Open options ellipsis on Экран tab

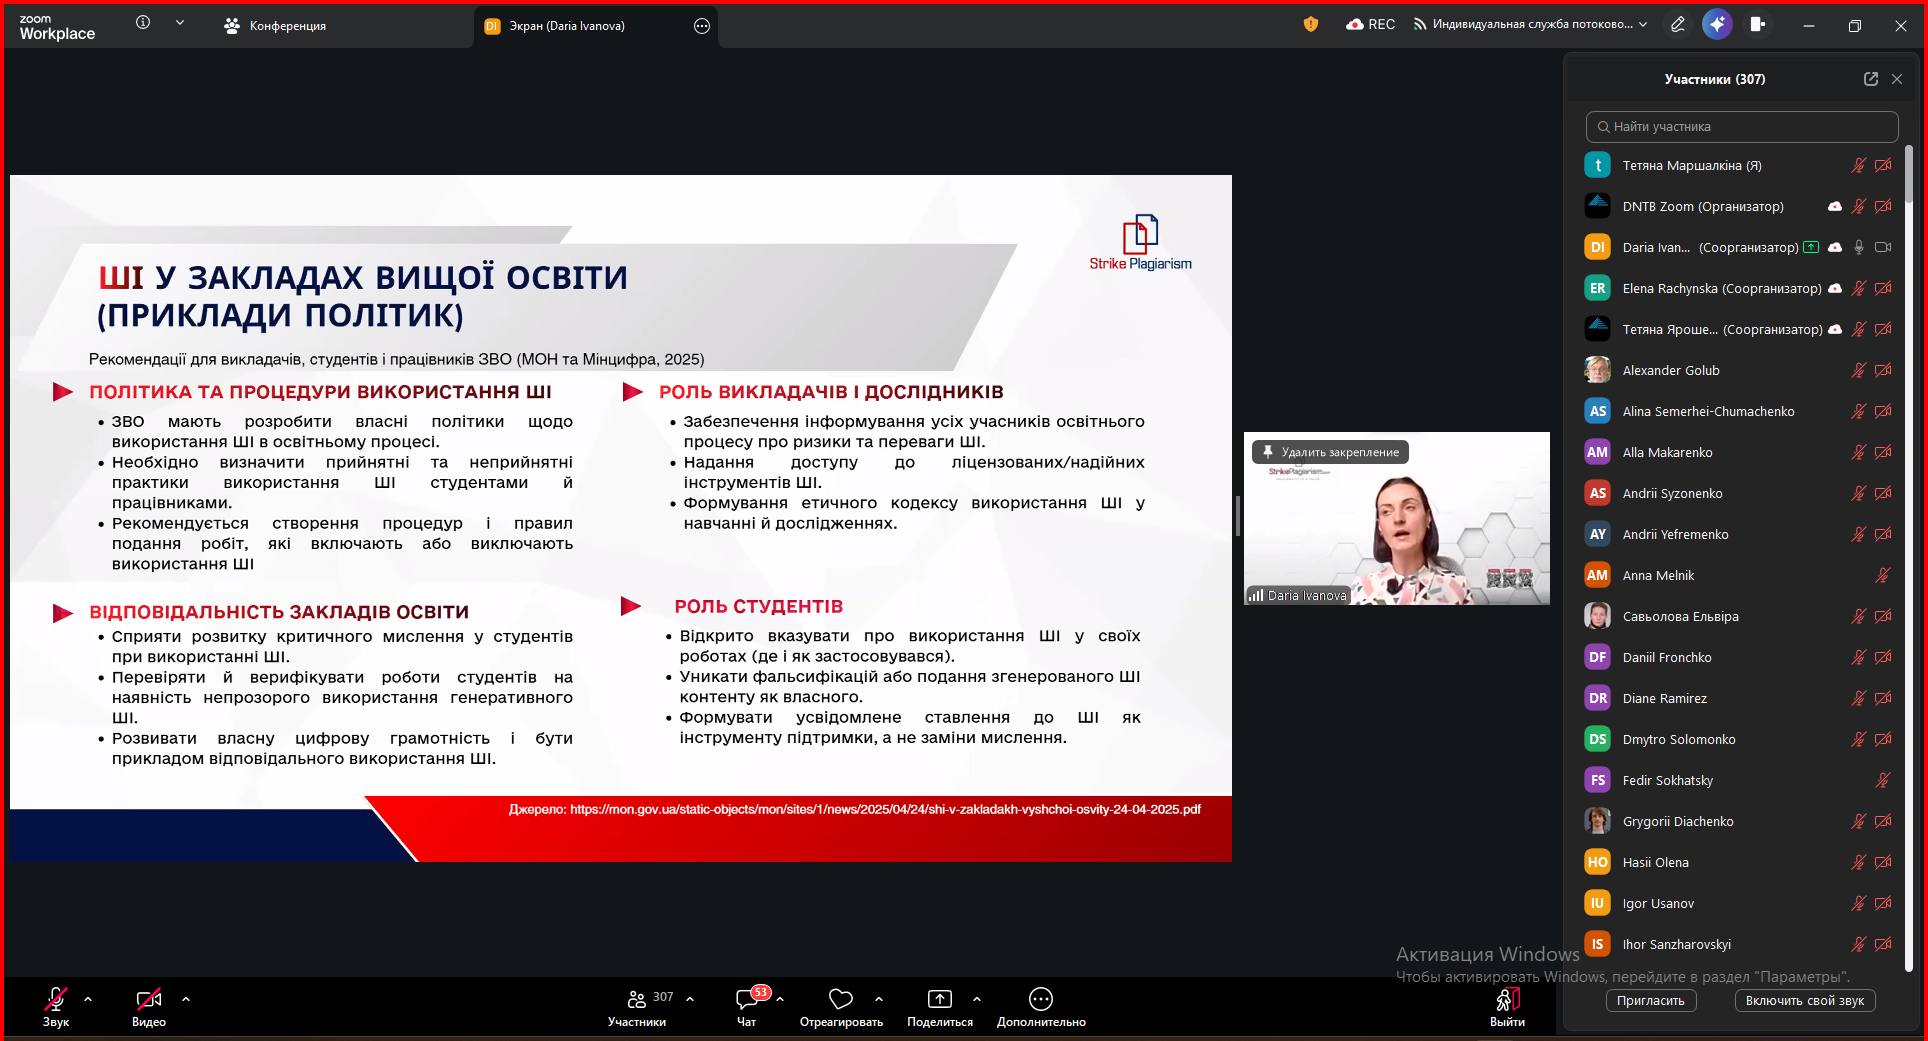tap(702, 26)
